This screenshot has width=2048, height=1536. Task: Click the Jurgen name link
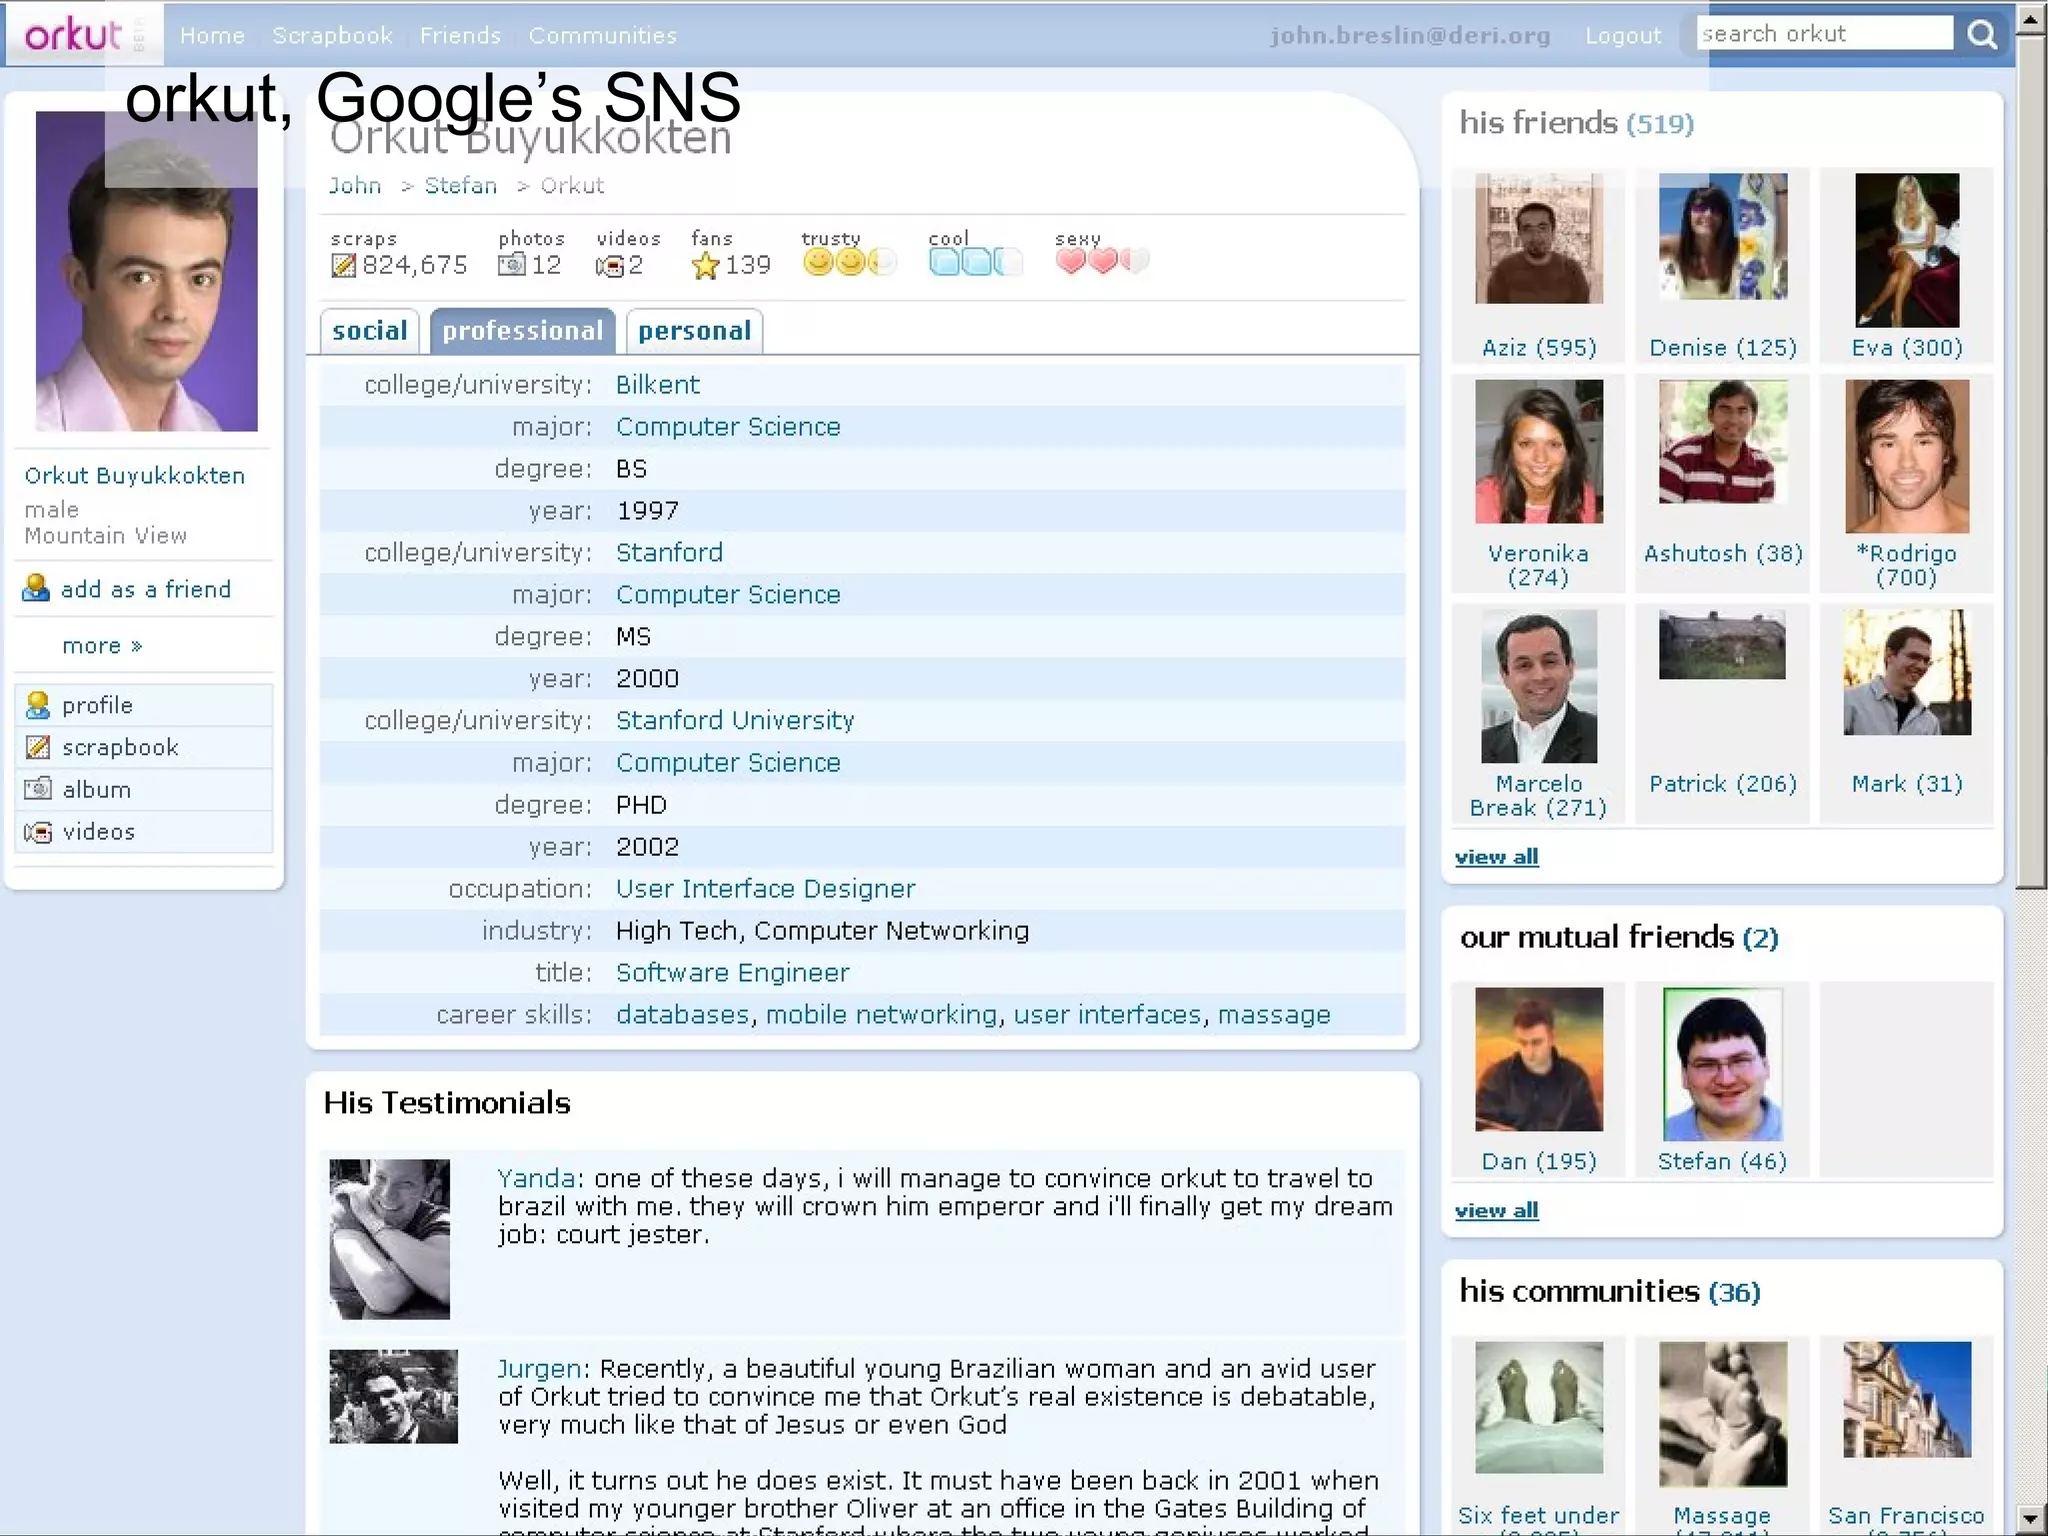[x=540, y=1369]
